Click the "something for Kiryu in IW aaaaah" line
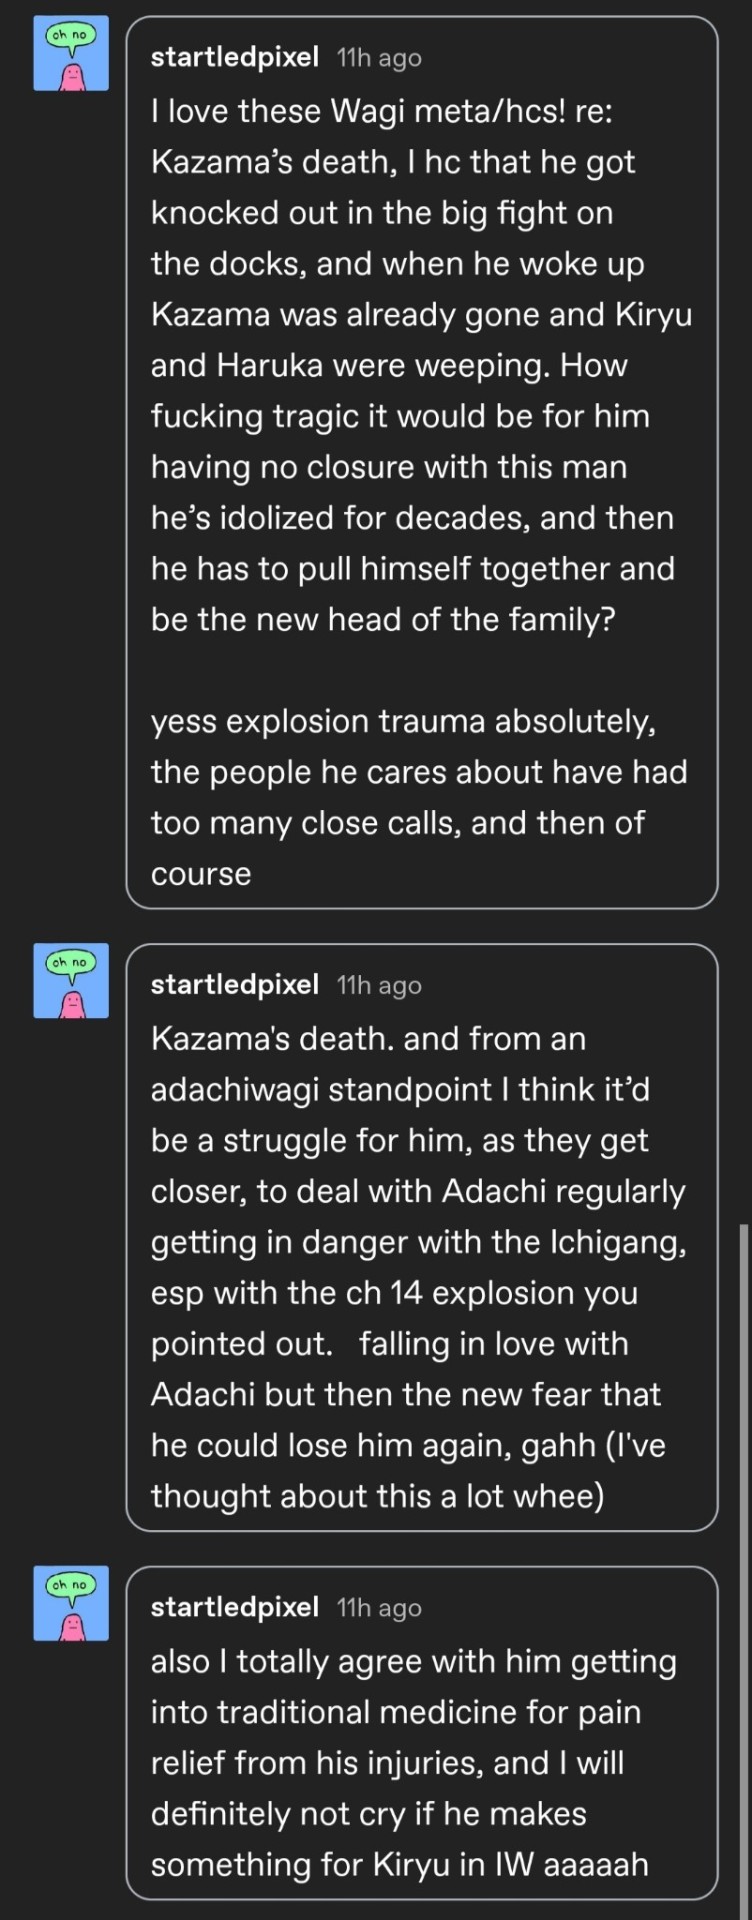The height and width of the screenshot is (1920, 752). pyautogui.click(x=399, y=1864)
